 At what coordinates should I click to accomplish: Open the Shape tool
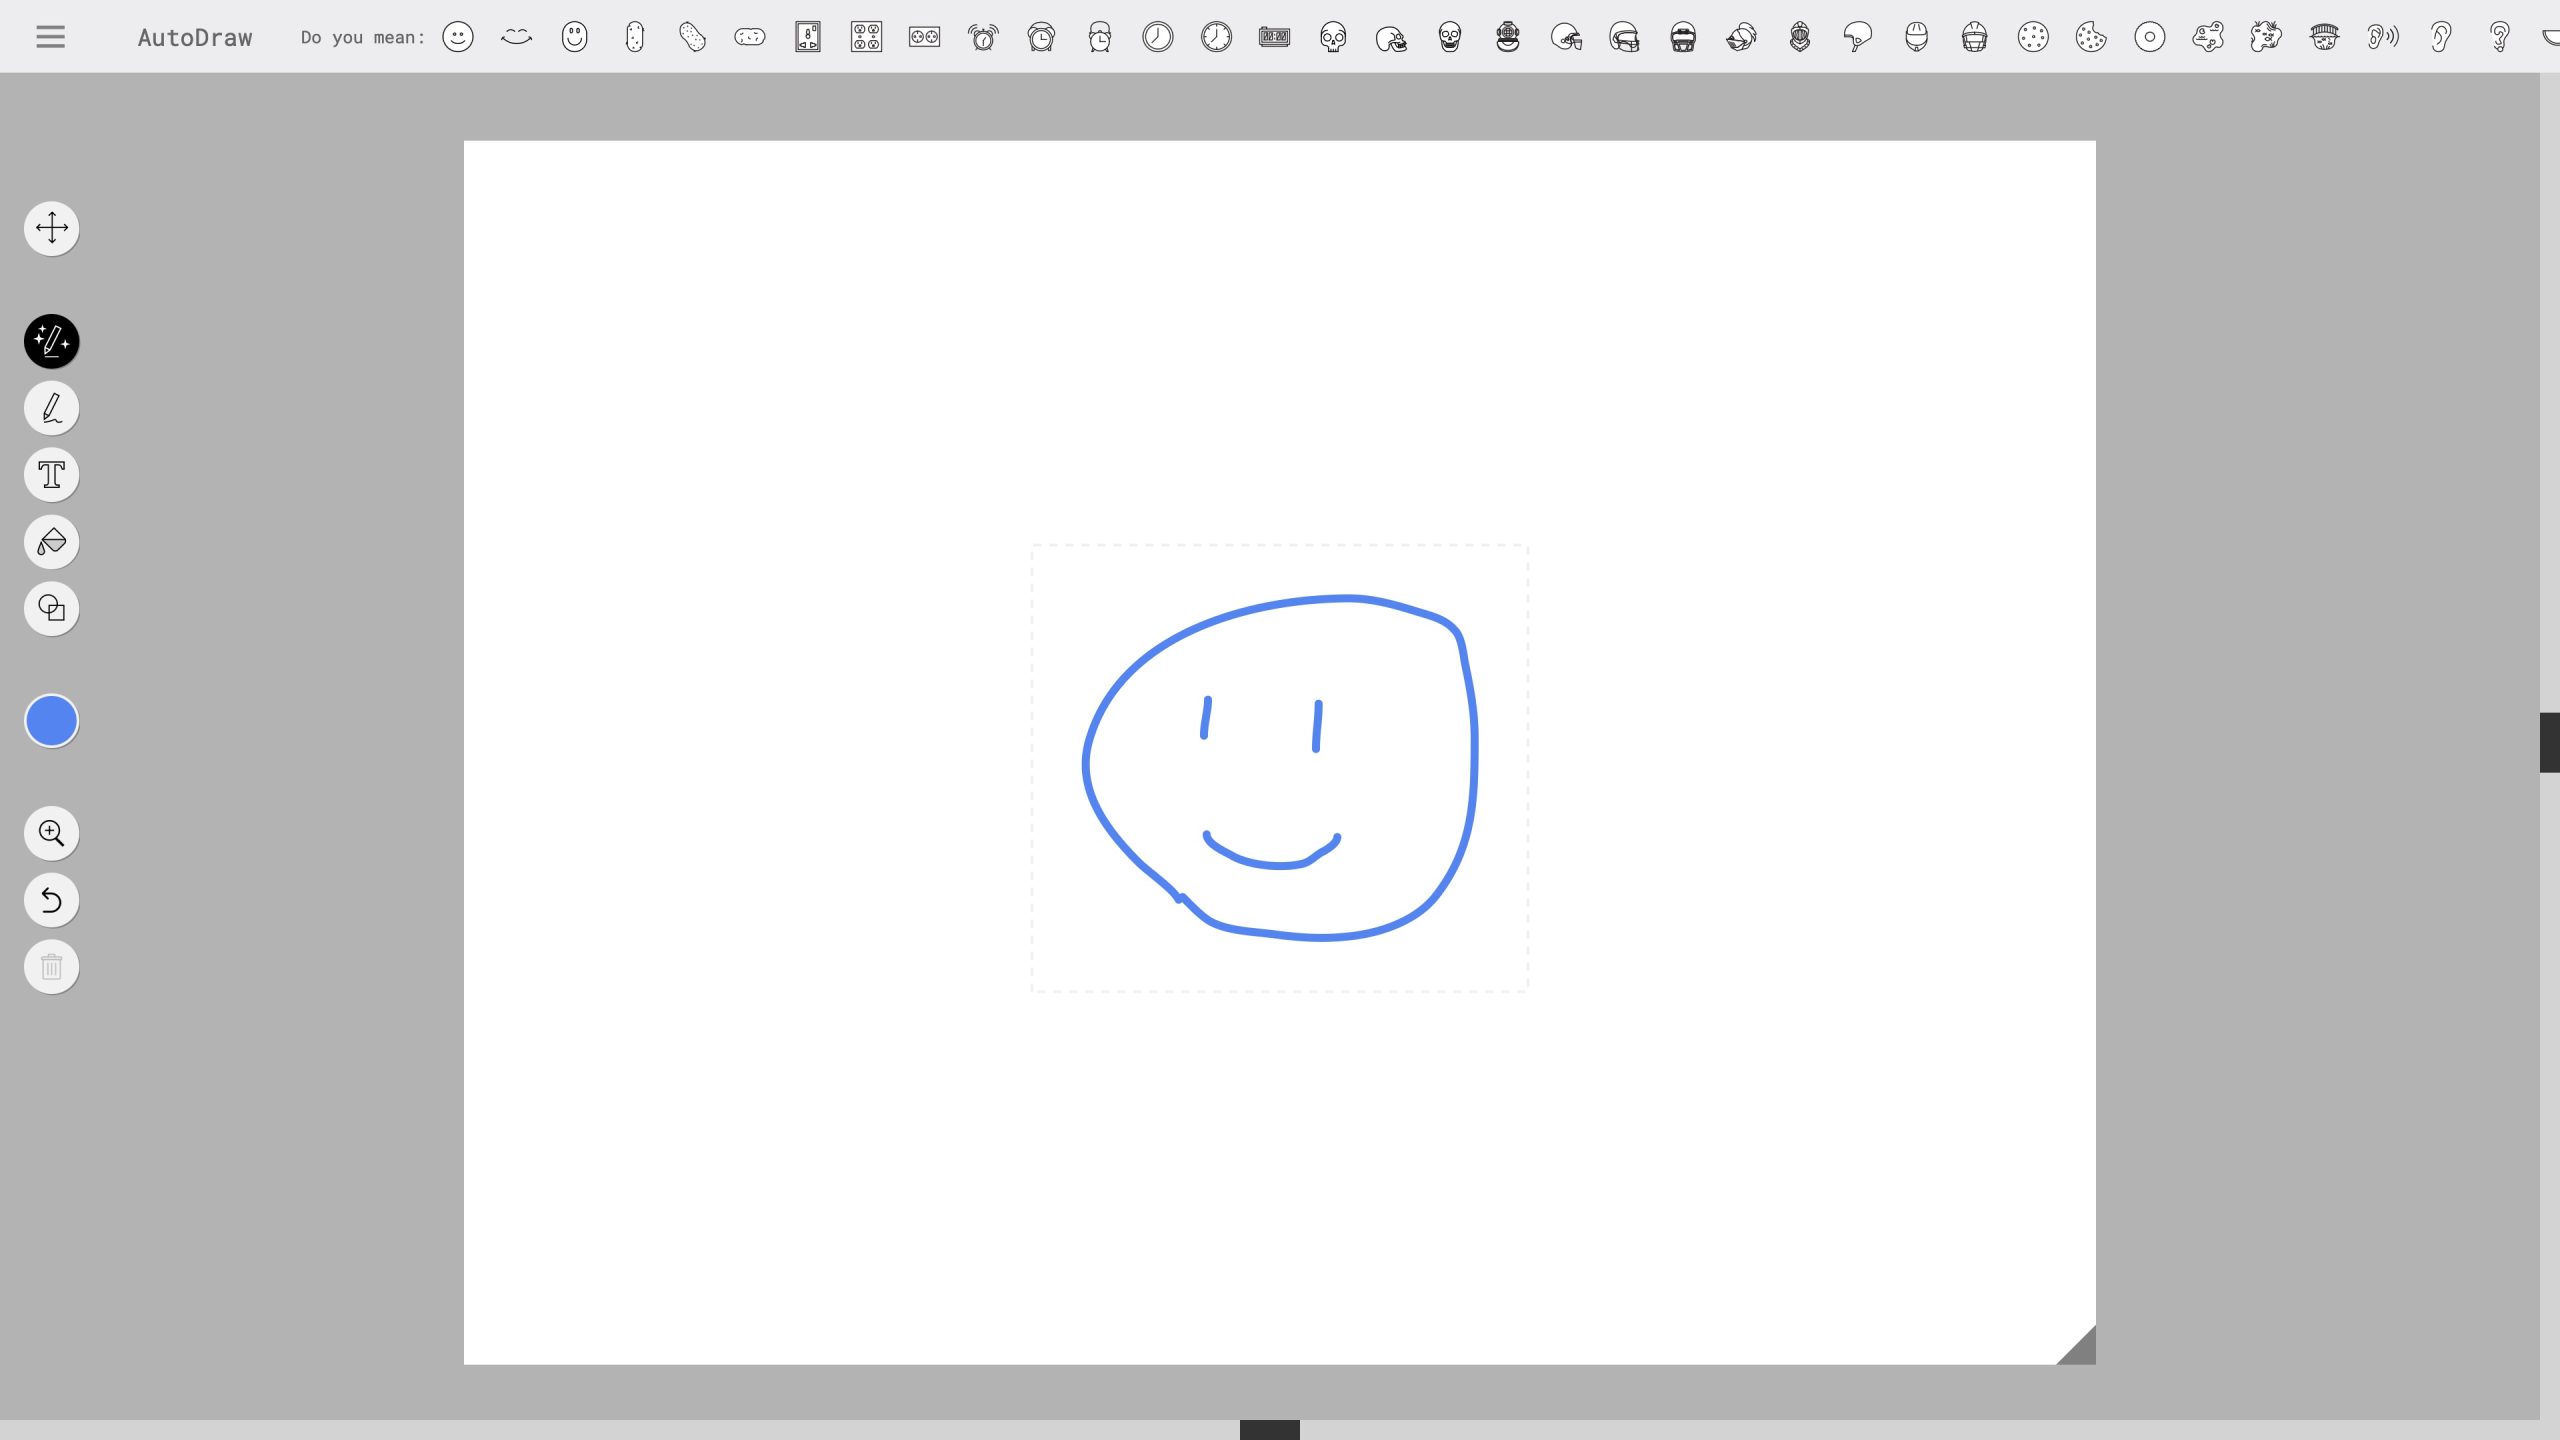click(52, 608)
